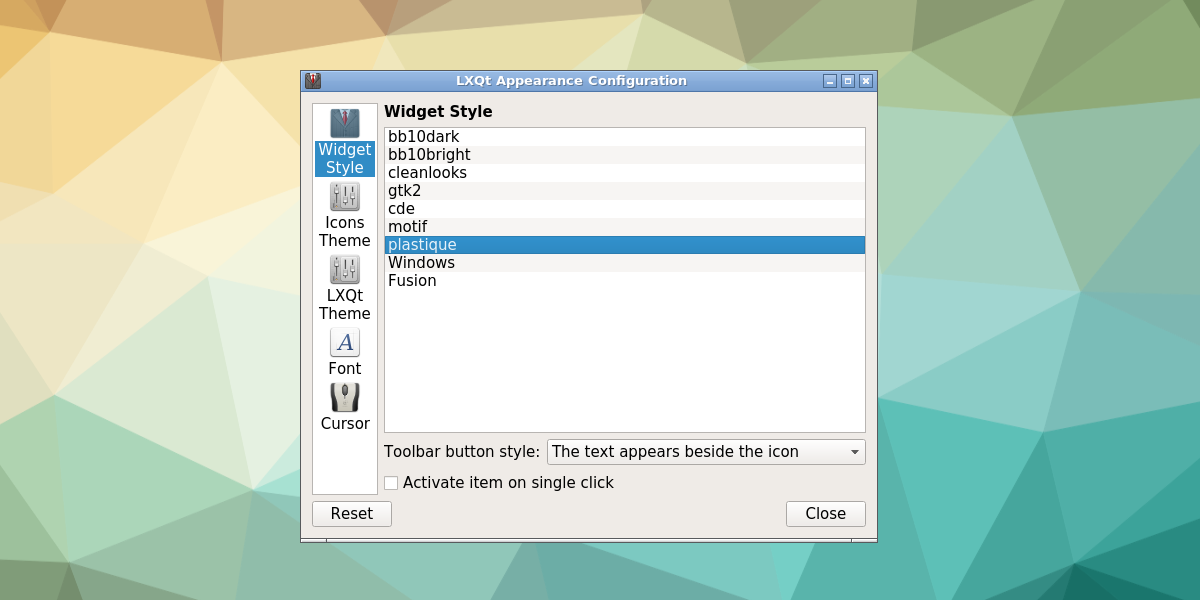Viewport: 1200px width, 600px height.
Task: Select the cde widget style
Action: (625, 209)
